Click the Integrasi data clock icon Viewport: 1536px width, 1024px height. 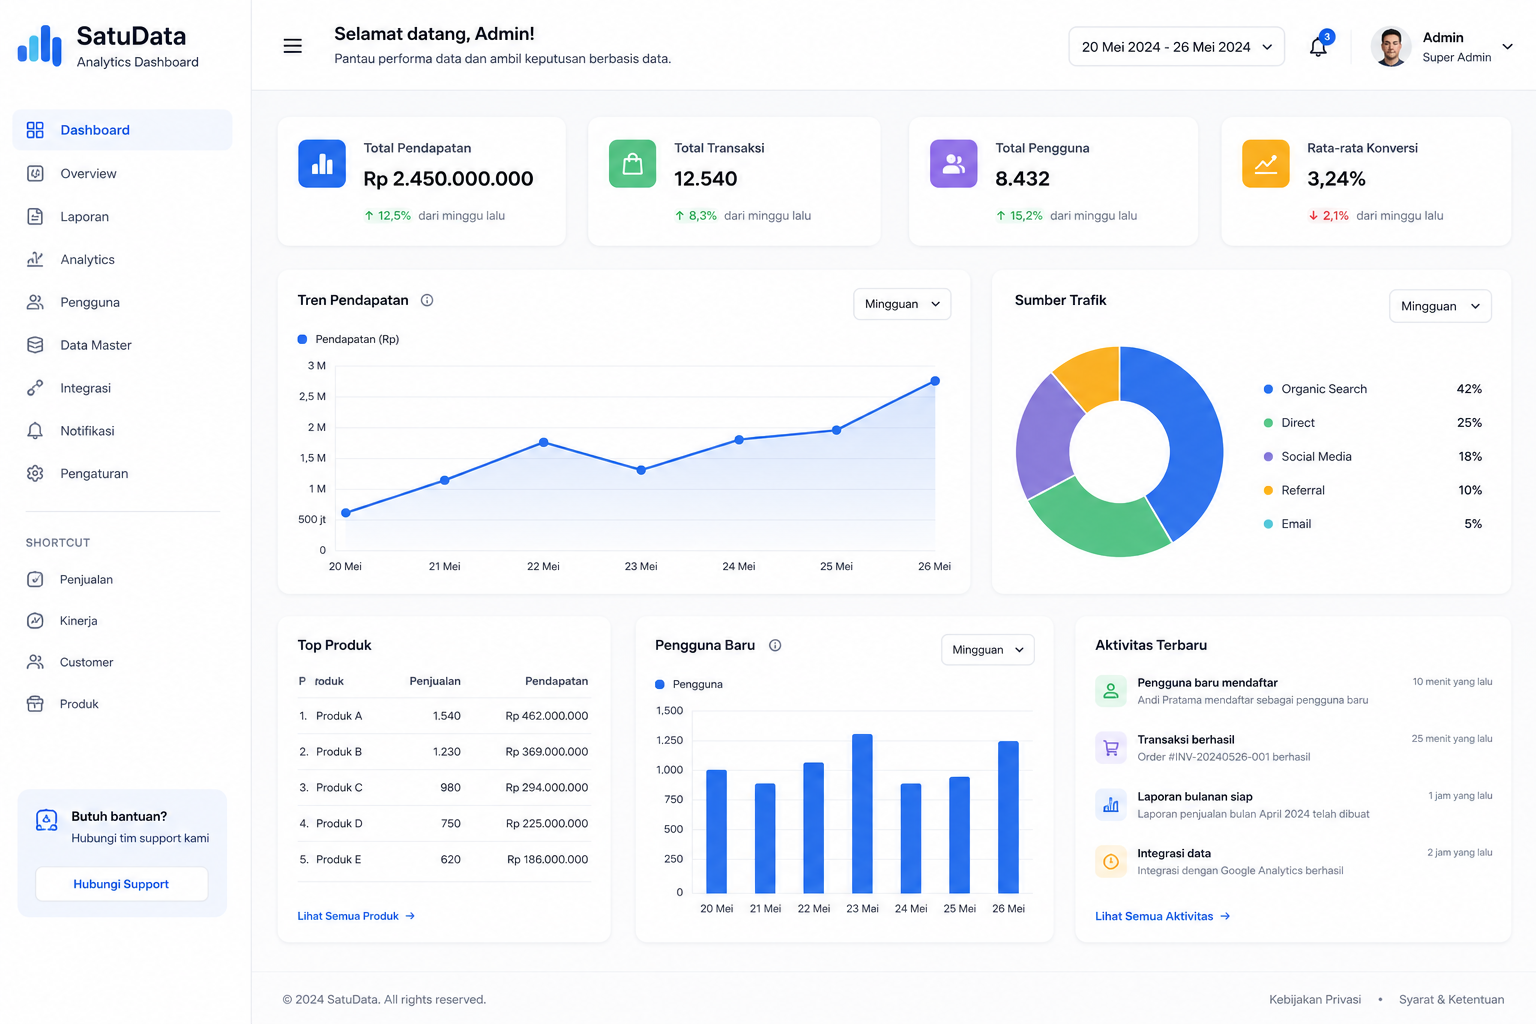tap(1110, 862)
